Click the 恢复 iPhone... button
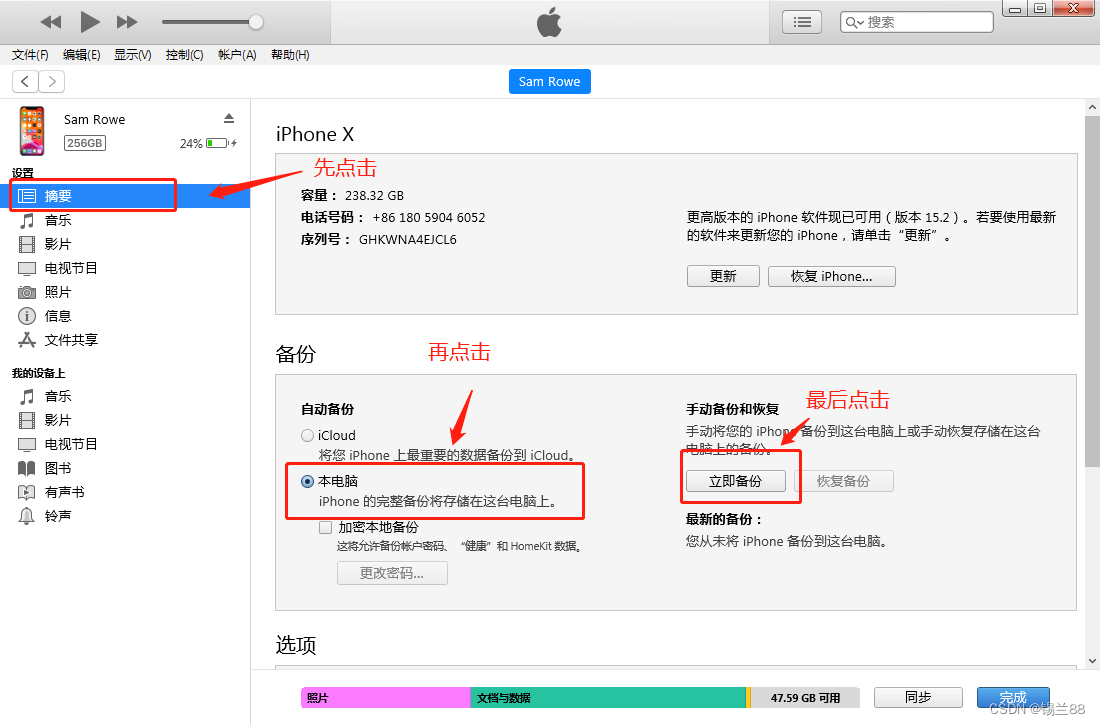The image size is (1100, 725). [x=831, y=277]
